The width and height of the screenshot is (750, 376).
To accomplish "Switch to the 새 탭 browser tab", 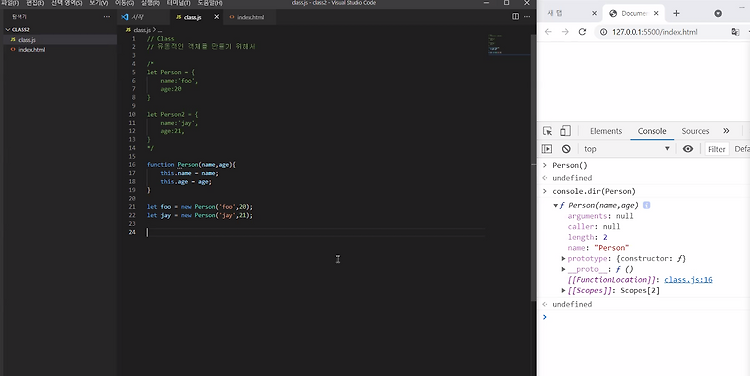I will coord(555,13).
